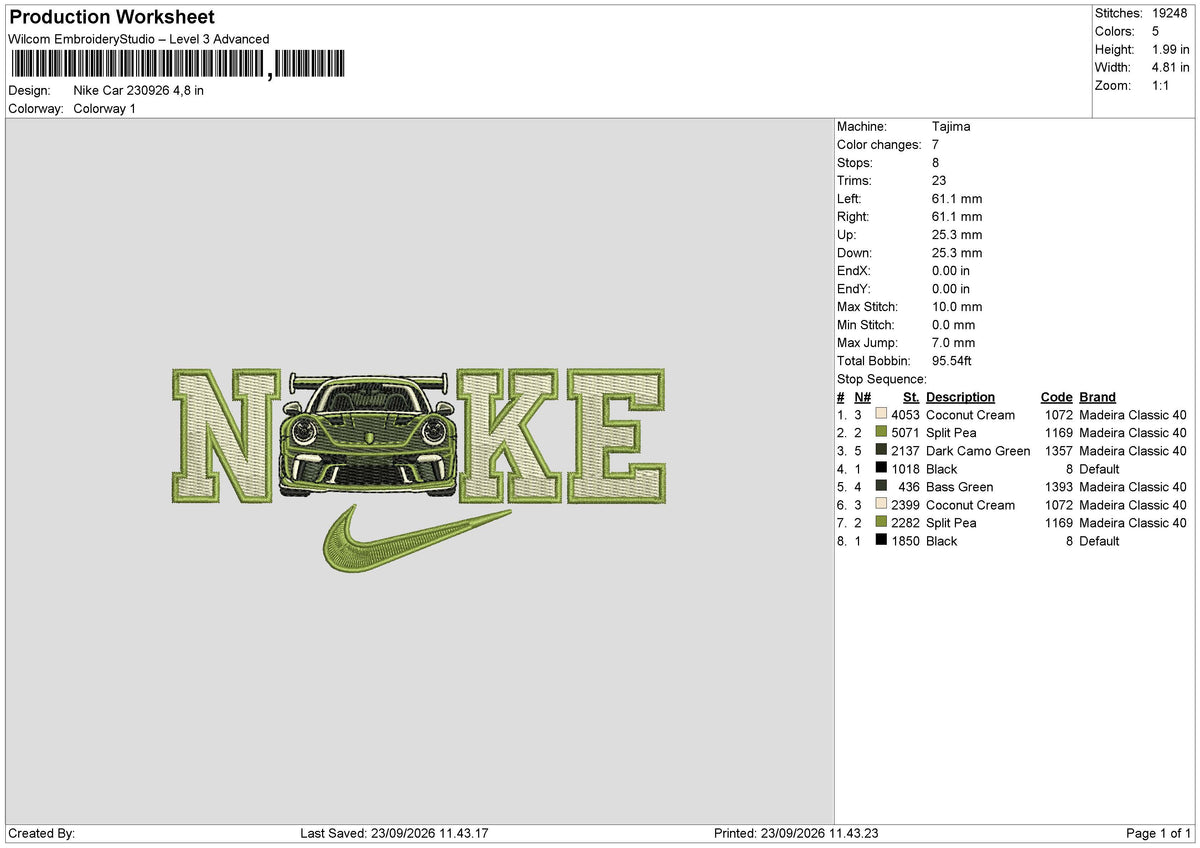
Task: Click the Max Jump value '7.0 mm'
Action: click(953, 342)
